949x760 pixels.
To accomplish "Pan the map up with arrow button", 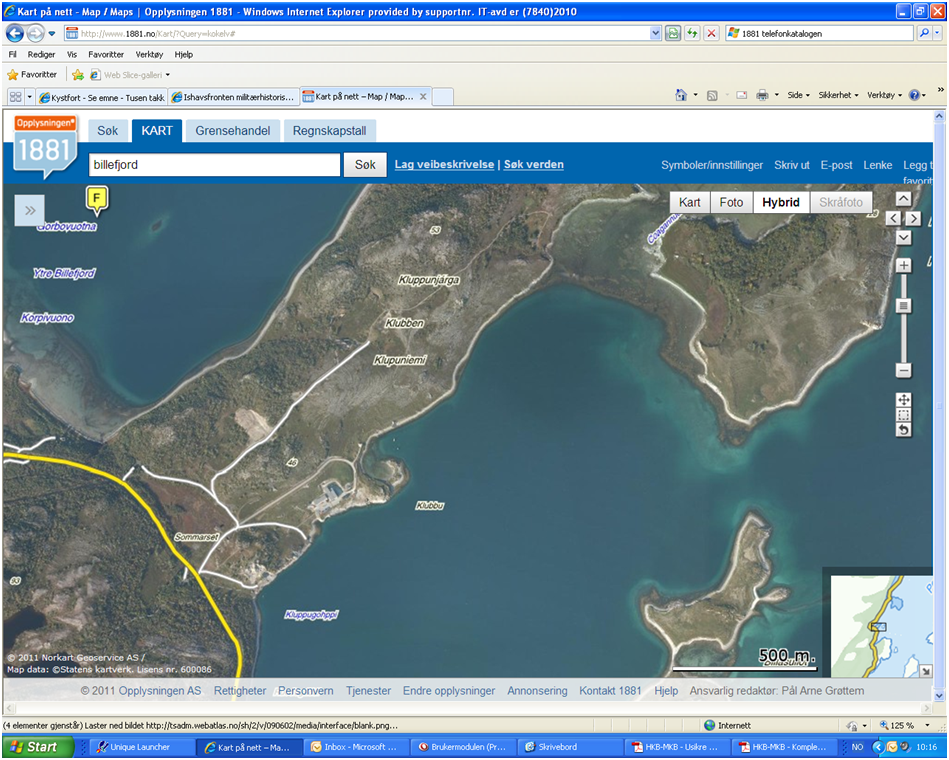I will pyautogui.click(x=904, y=199).
